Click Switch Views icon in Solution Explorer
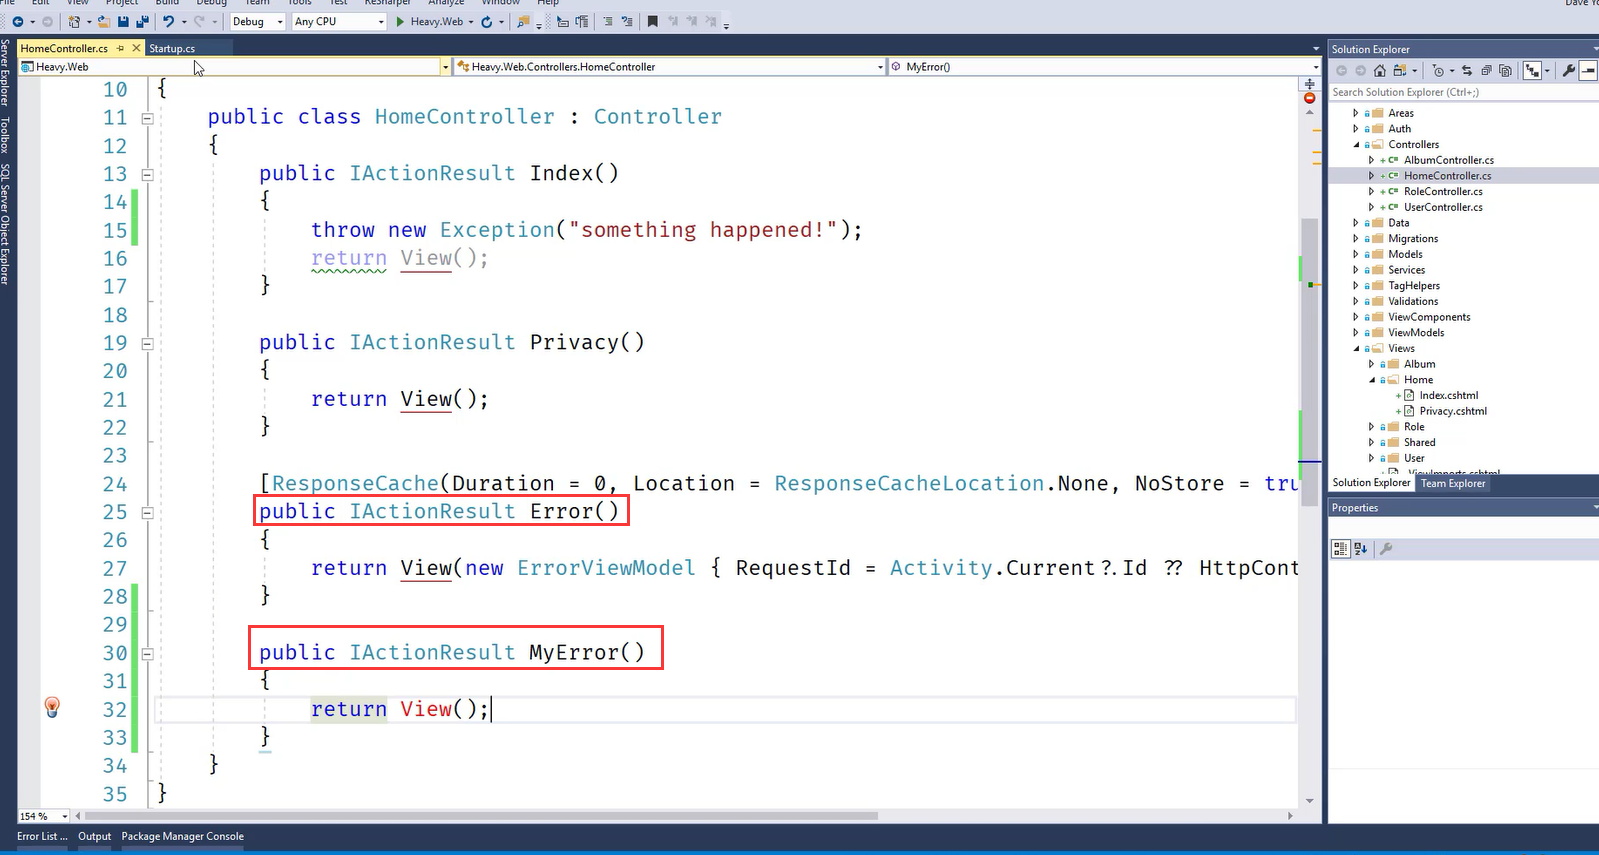The width and height of the screenshot is (1599, 855). pos(1400,70)
